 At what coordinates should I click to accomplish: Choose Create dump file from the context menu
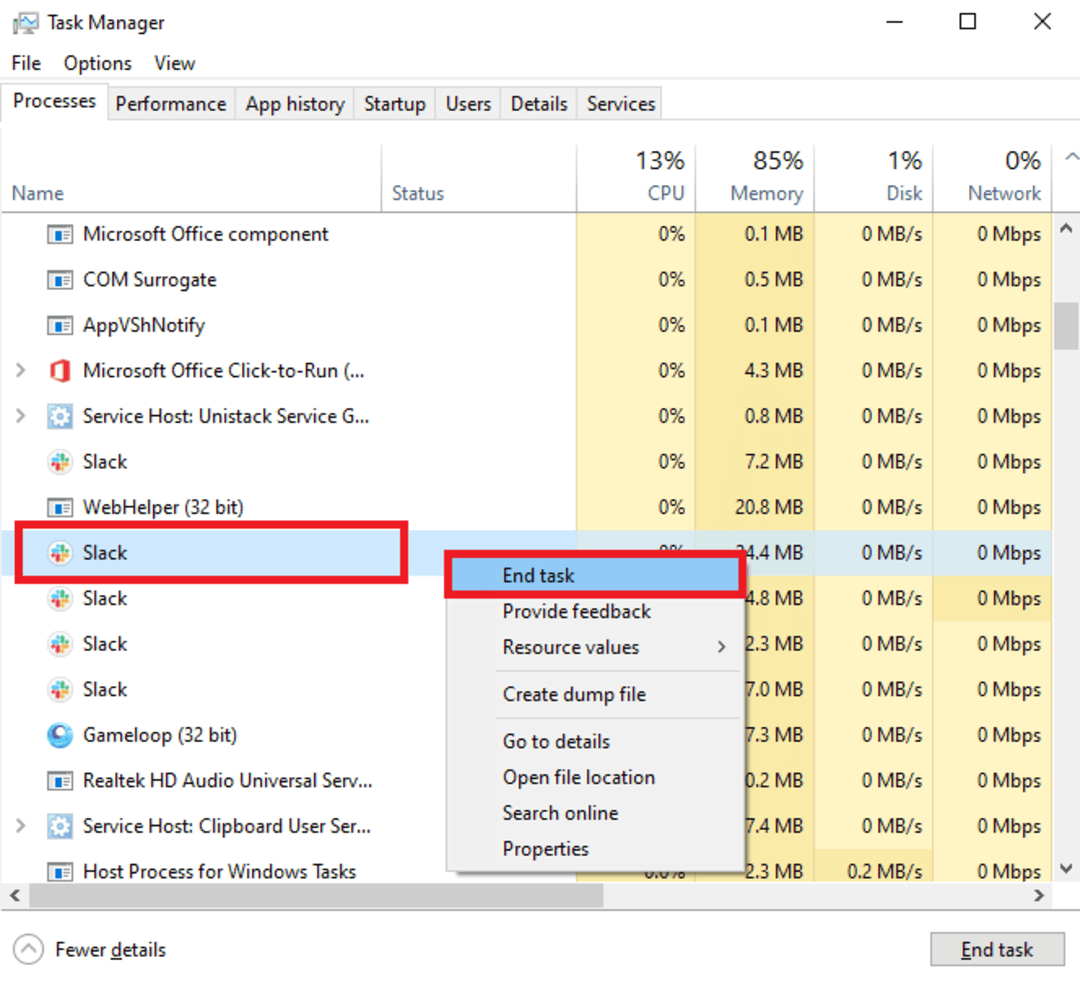(595, 694)
